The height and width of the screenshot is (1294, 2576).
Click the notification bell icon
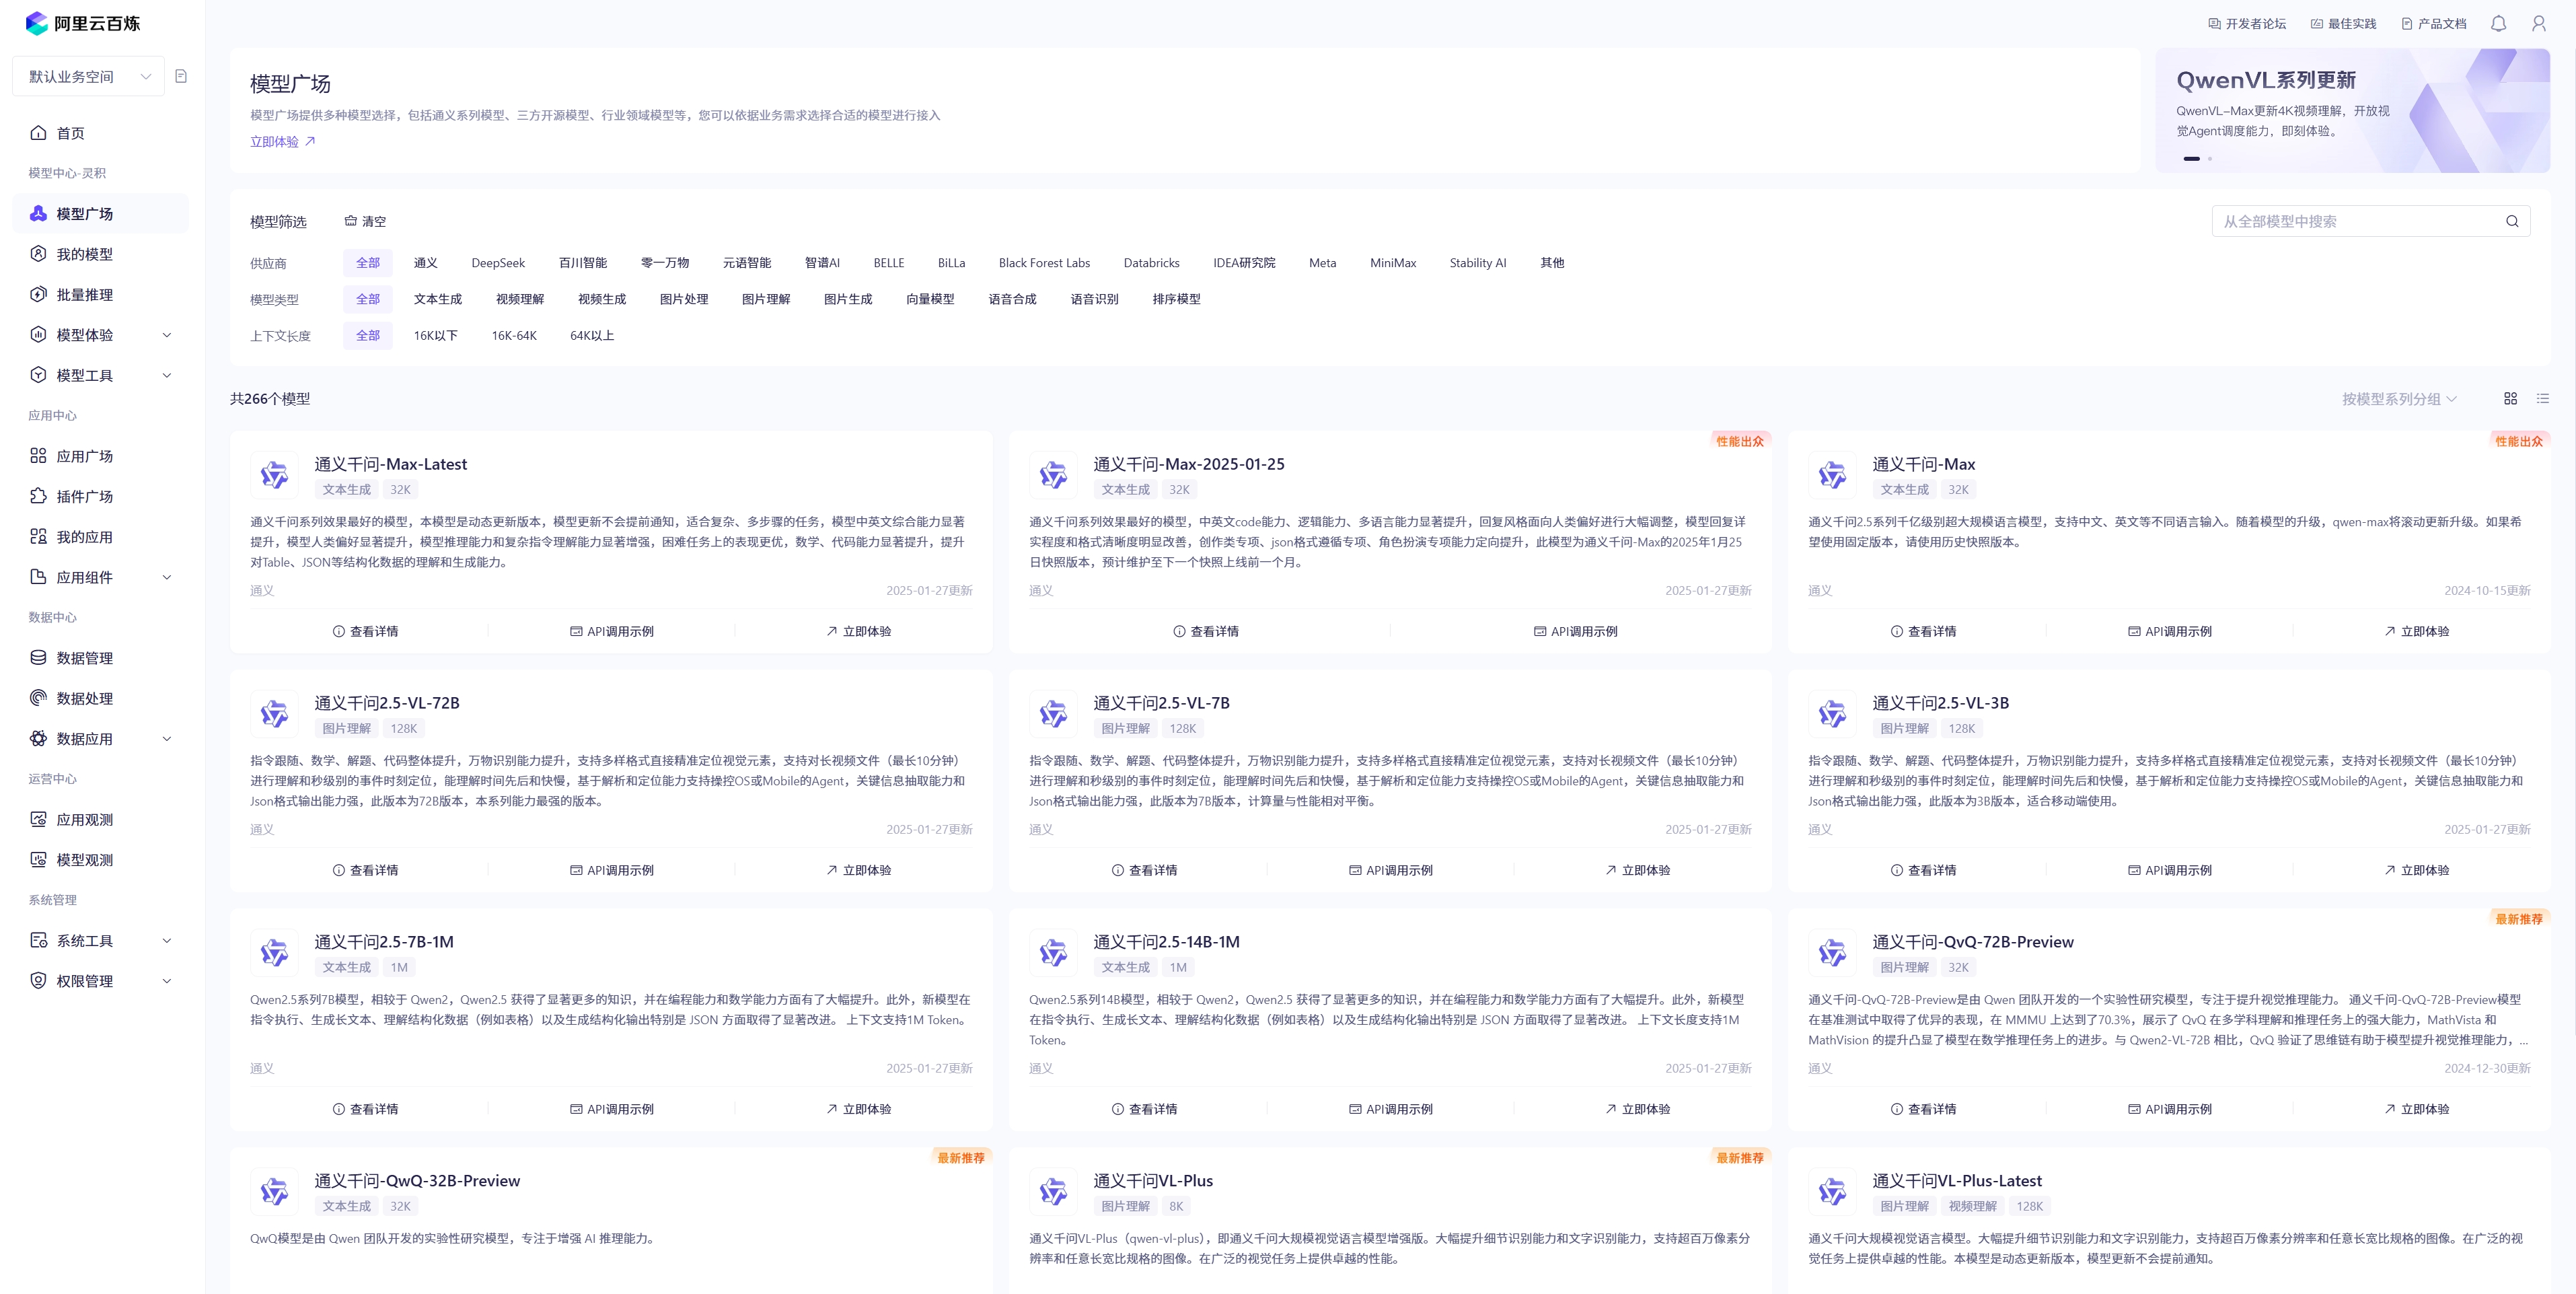2498,24
